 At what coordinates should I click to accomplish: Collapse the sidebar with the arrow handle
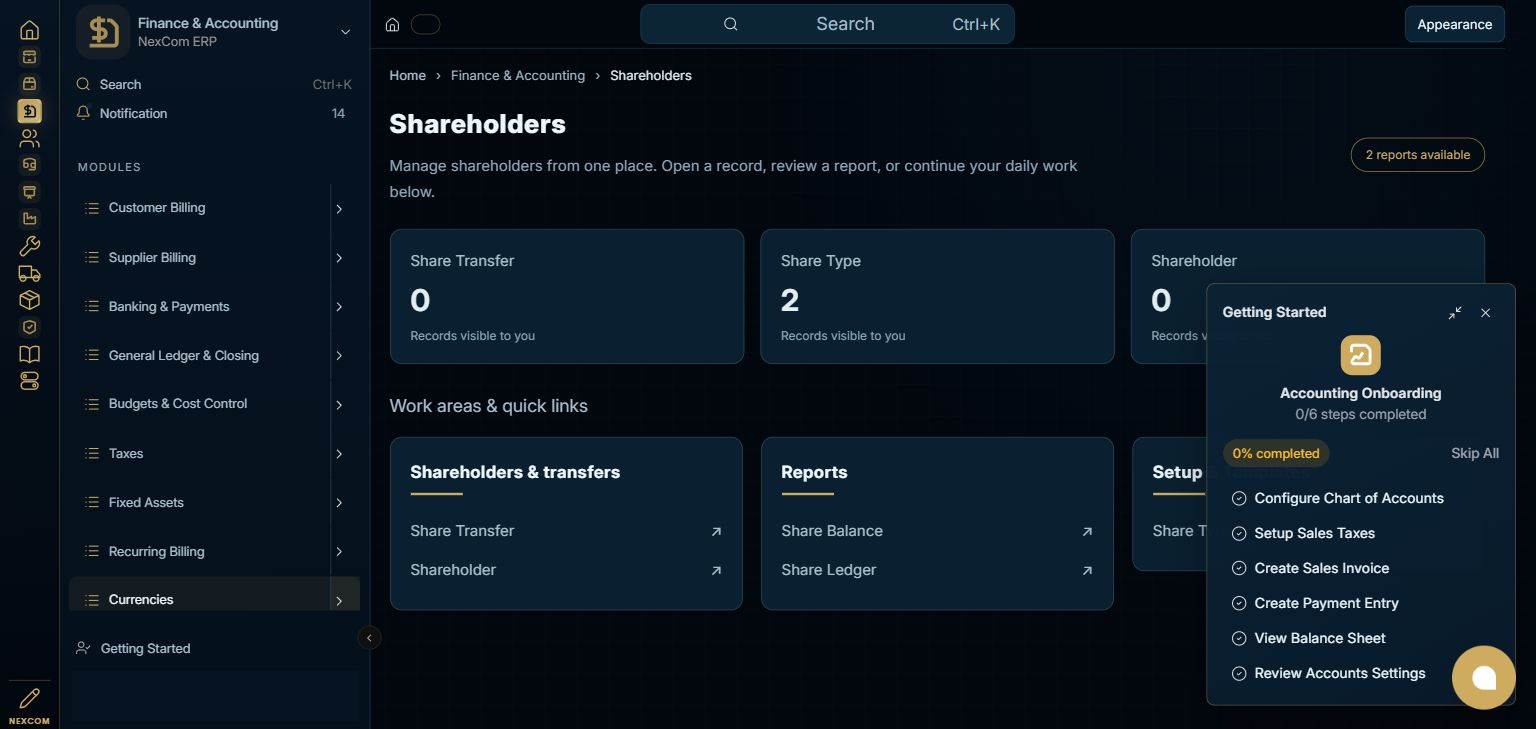pyautogui.click(x=369, y=637)
